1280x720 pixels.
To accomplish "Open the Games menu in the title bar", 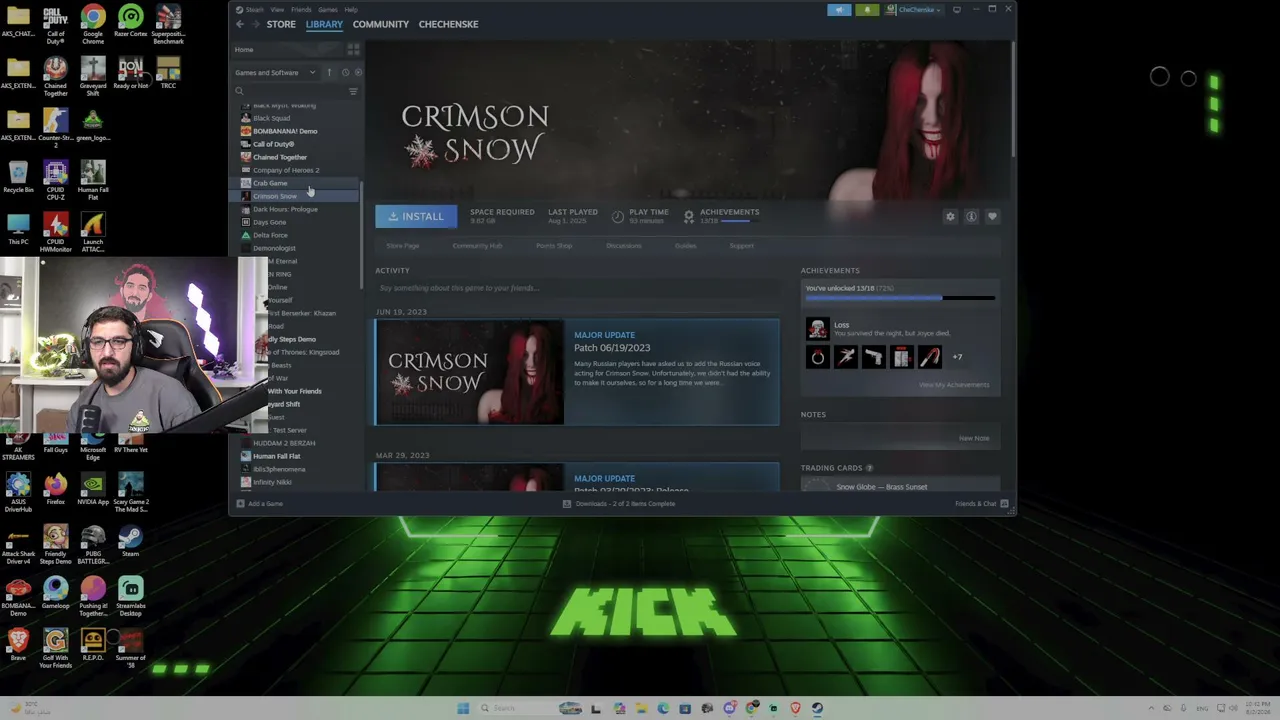I will (327, 10).
